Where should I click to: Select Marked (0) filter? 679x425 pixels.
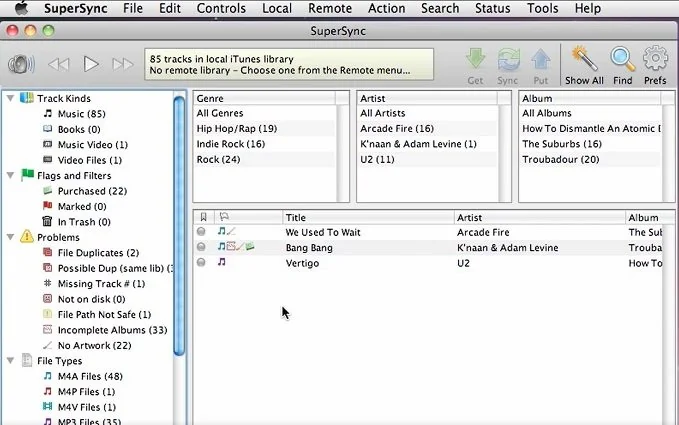coord(82,207)
